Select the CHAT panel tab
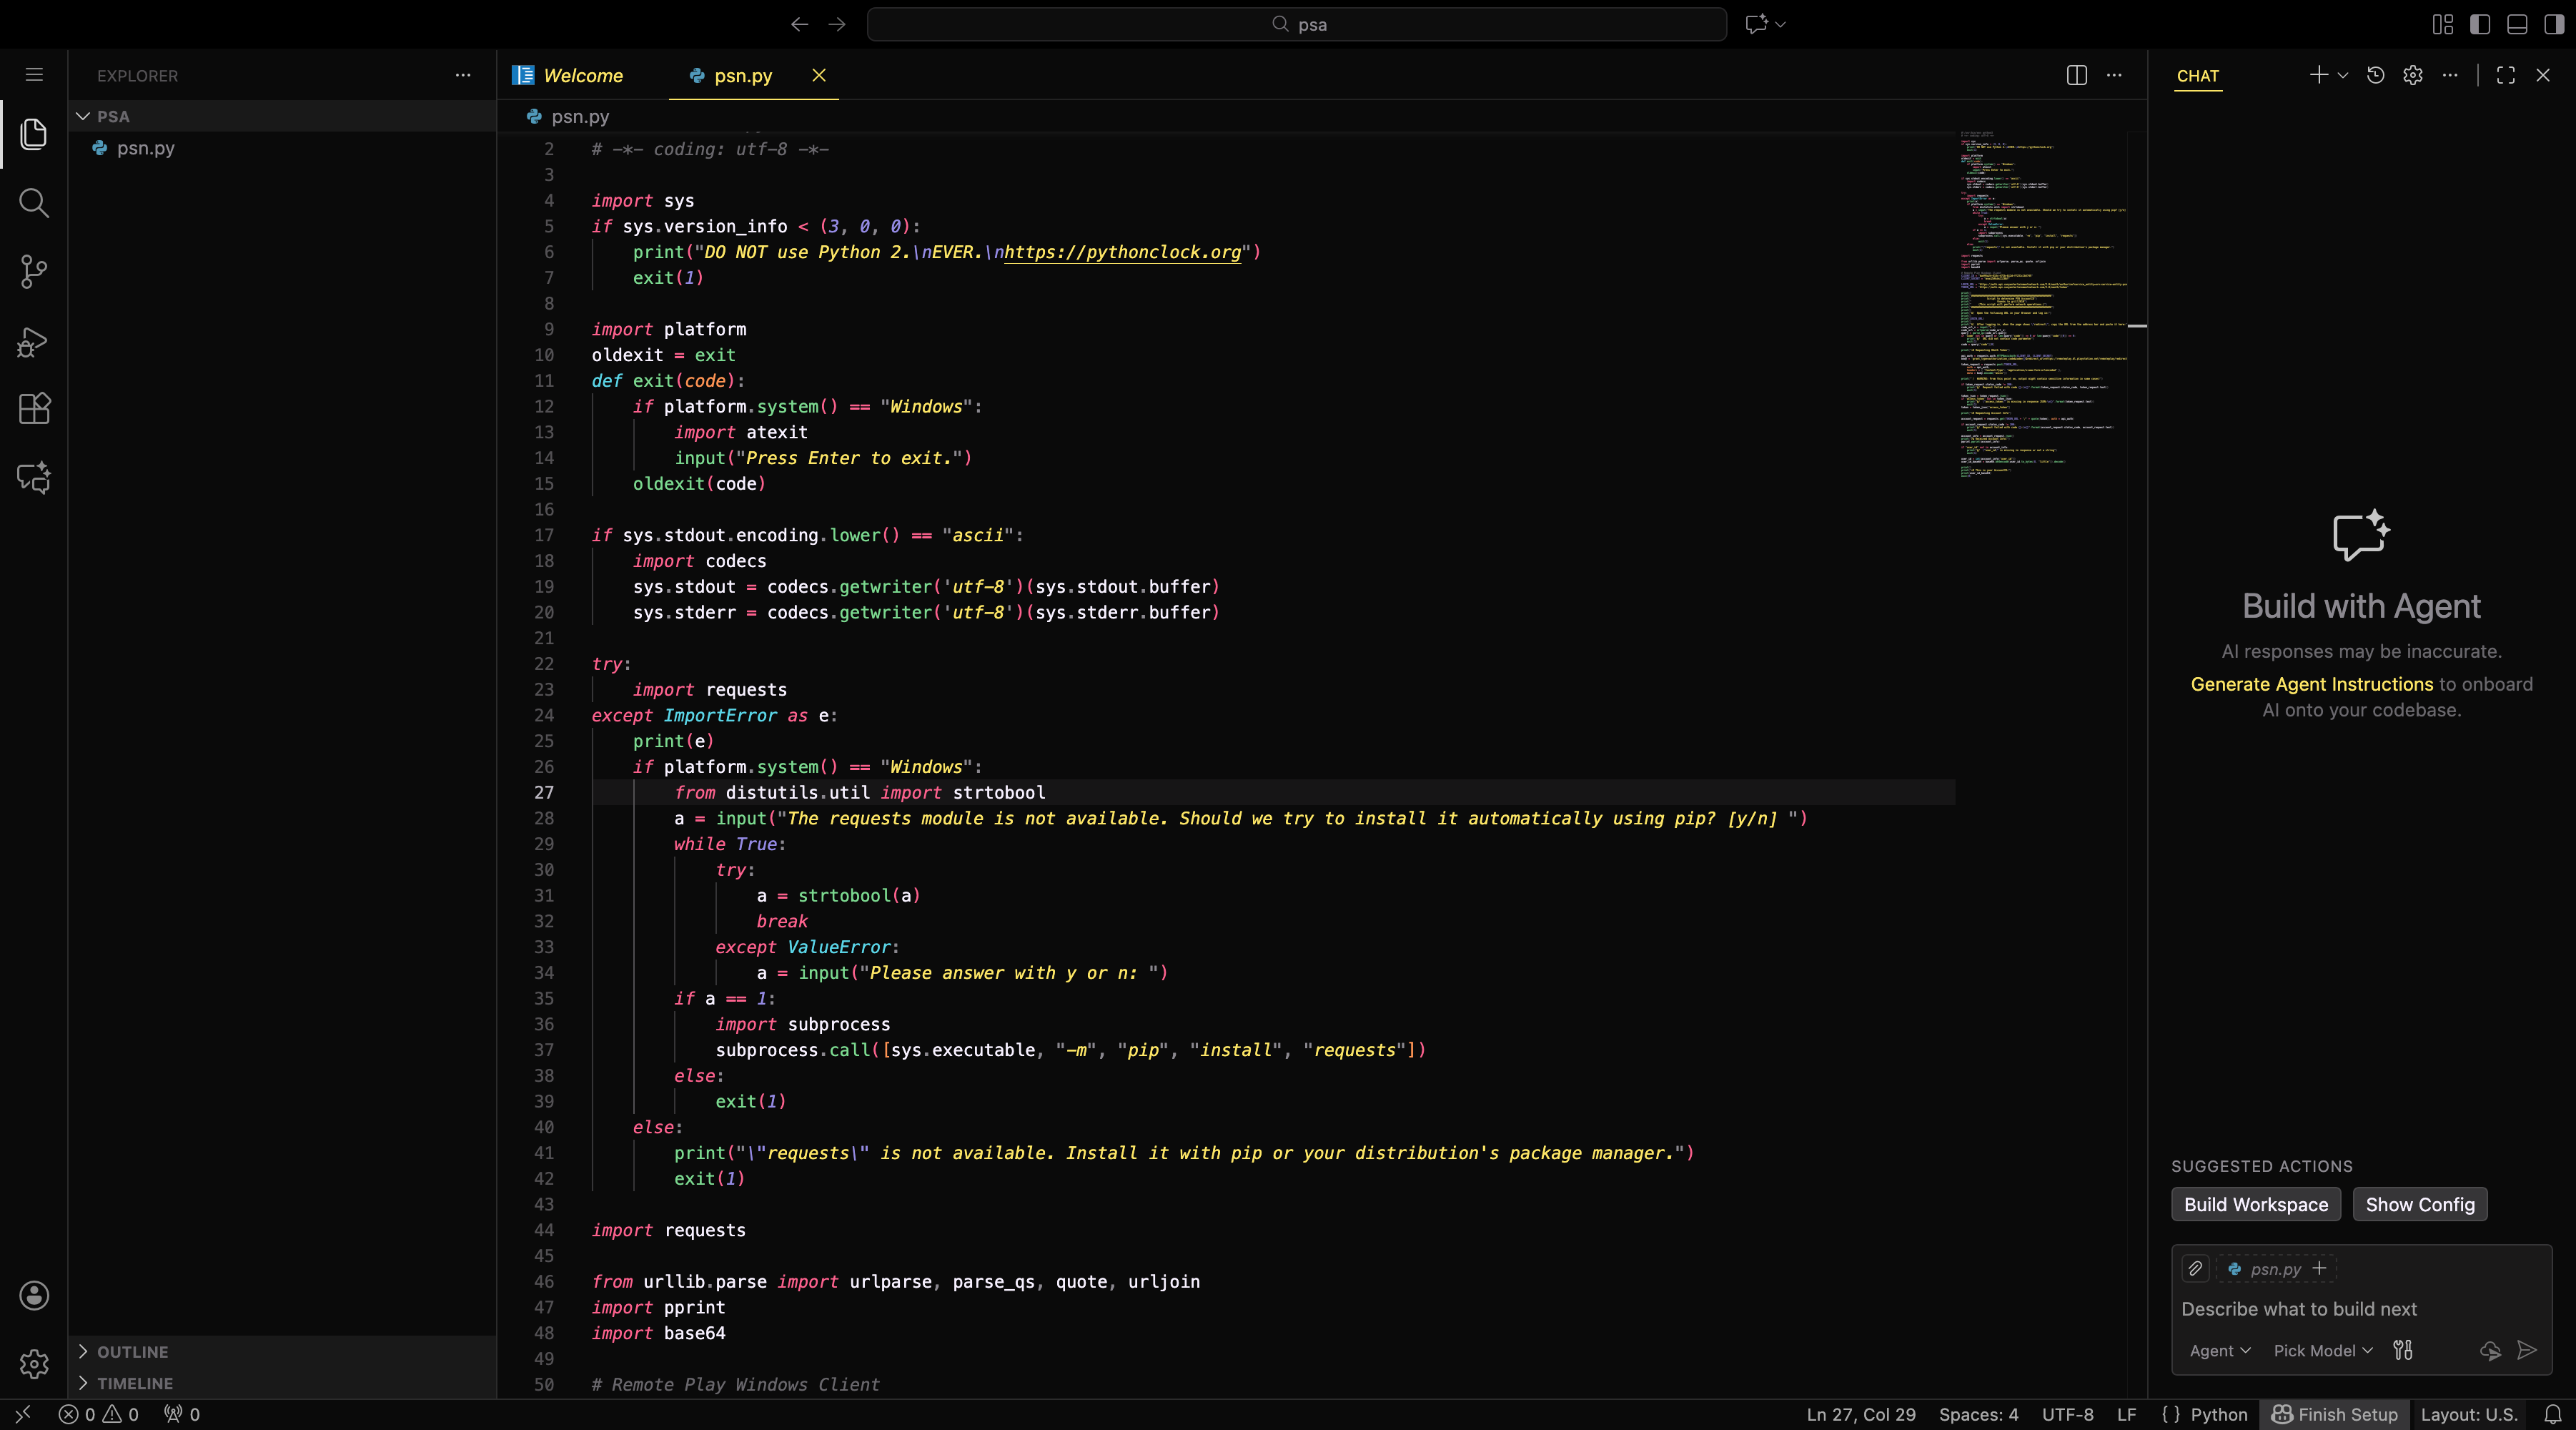The image size is (2576, 1430). (2198, 76)
